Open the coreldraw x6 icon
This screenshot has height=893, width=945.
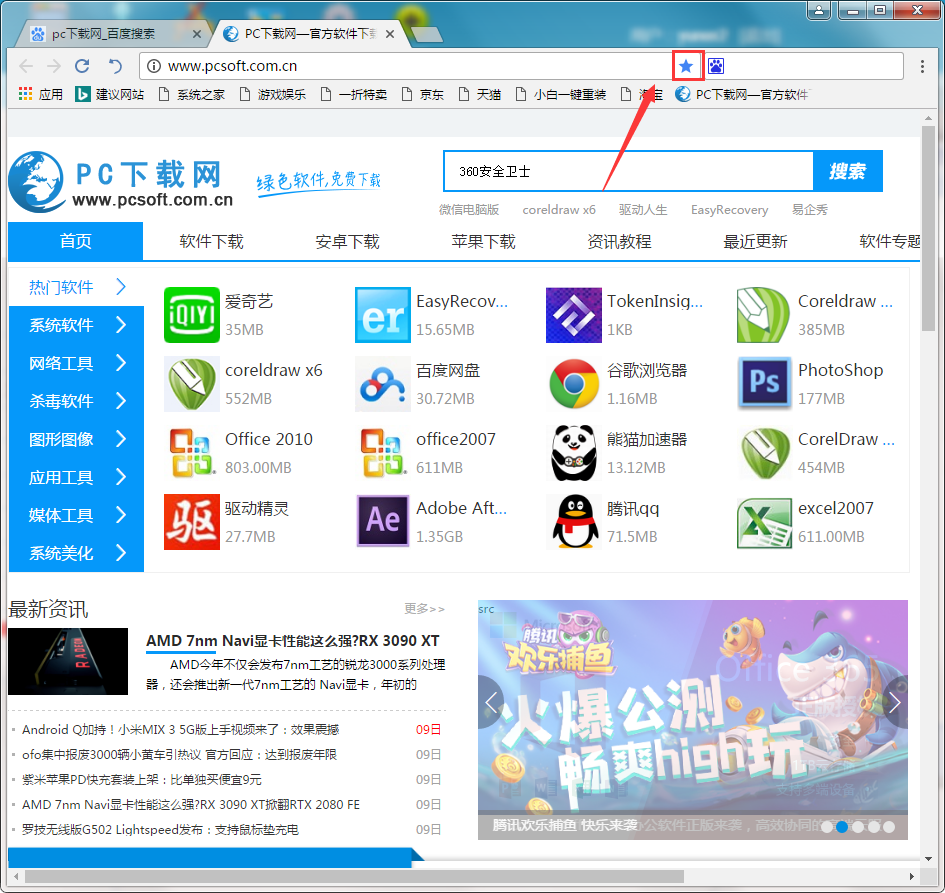(x=192, y=384)
